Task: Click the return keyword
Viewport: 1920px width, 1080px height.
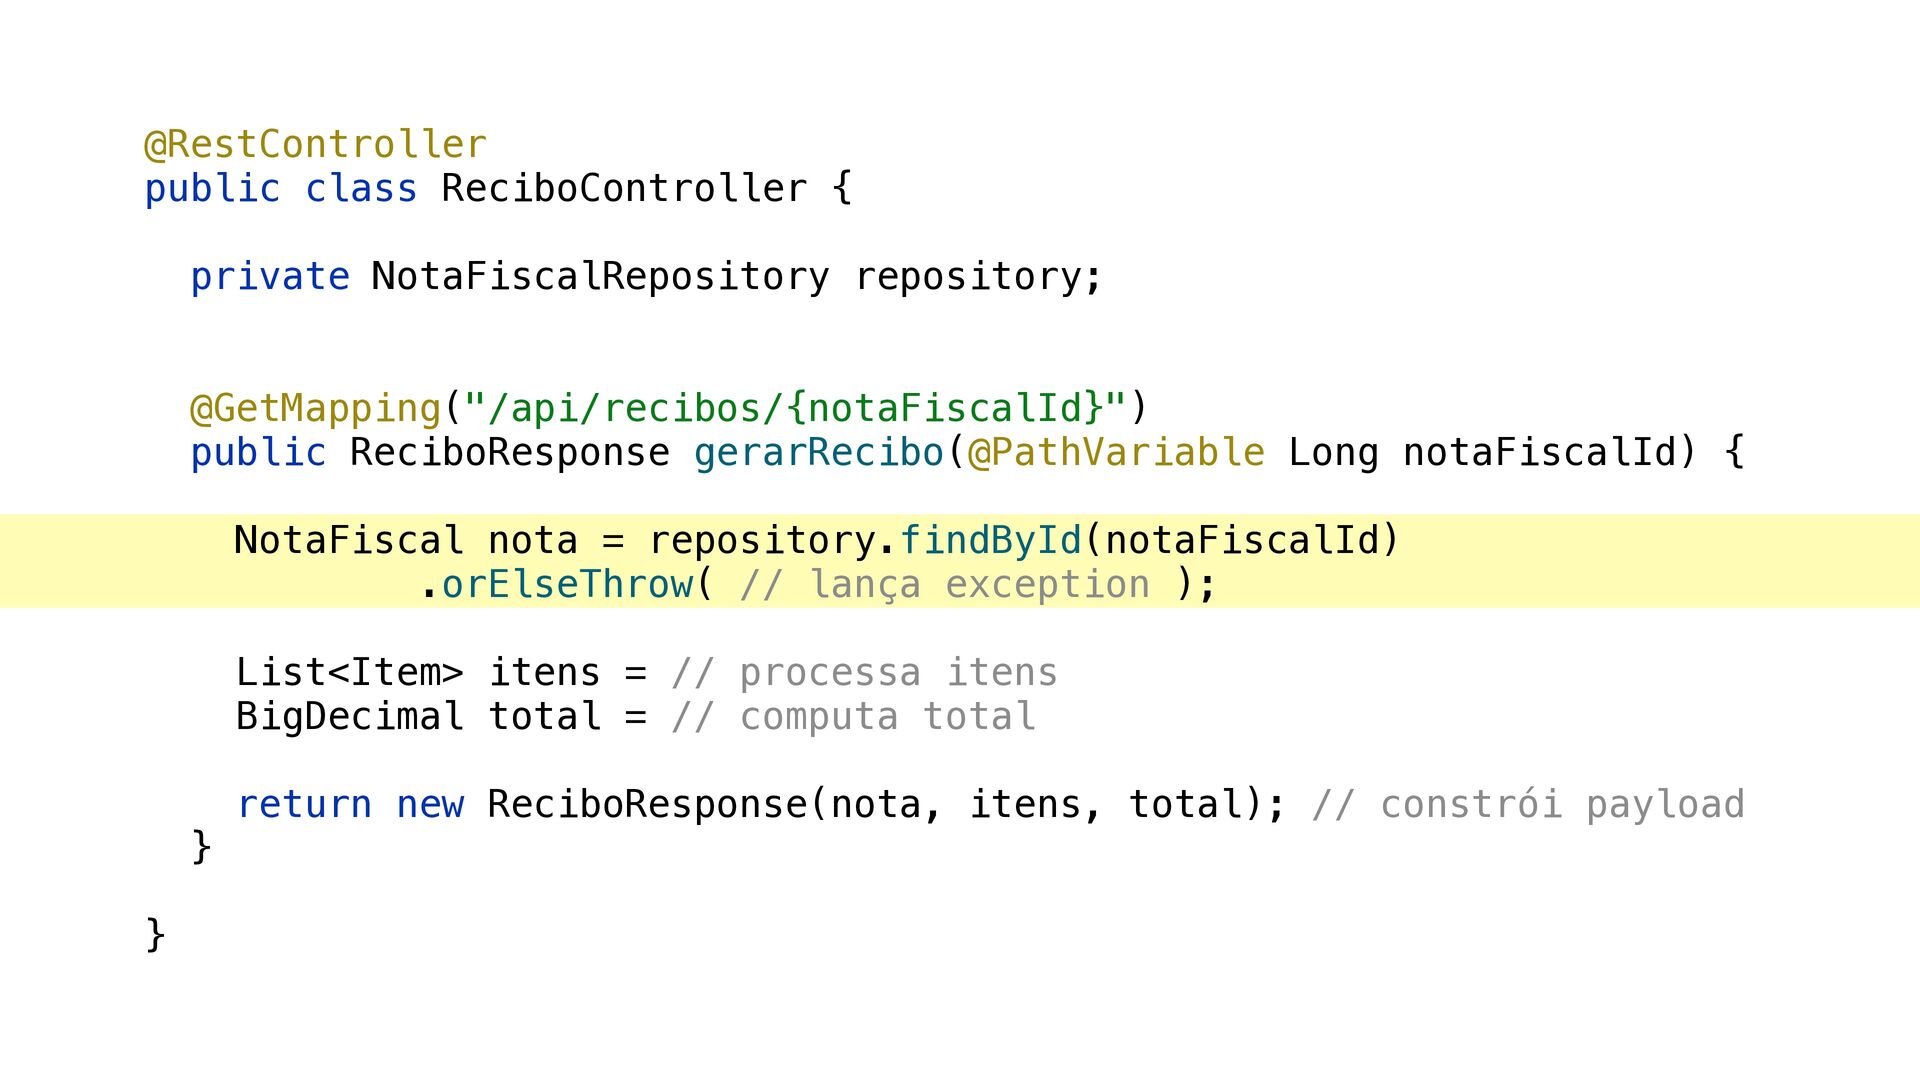Action: [304, 805]
